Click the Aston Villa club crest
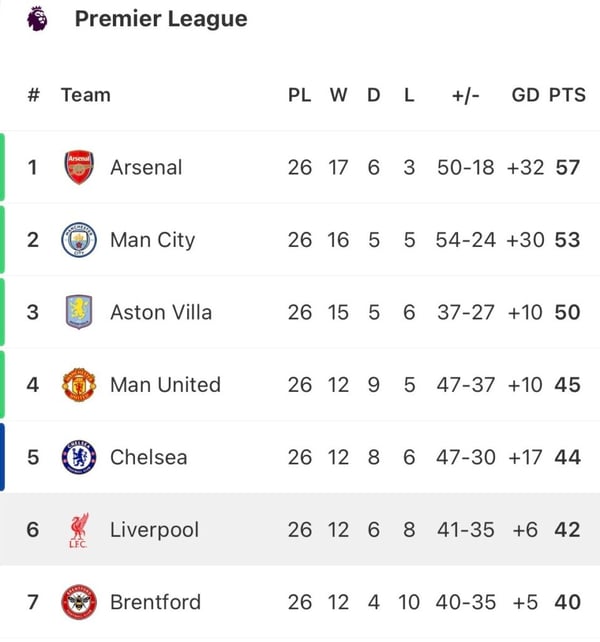600x642 pixels. [78, 312]
